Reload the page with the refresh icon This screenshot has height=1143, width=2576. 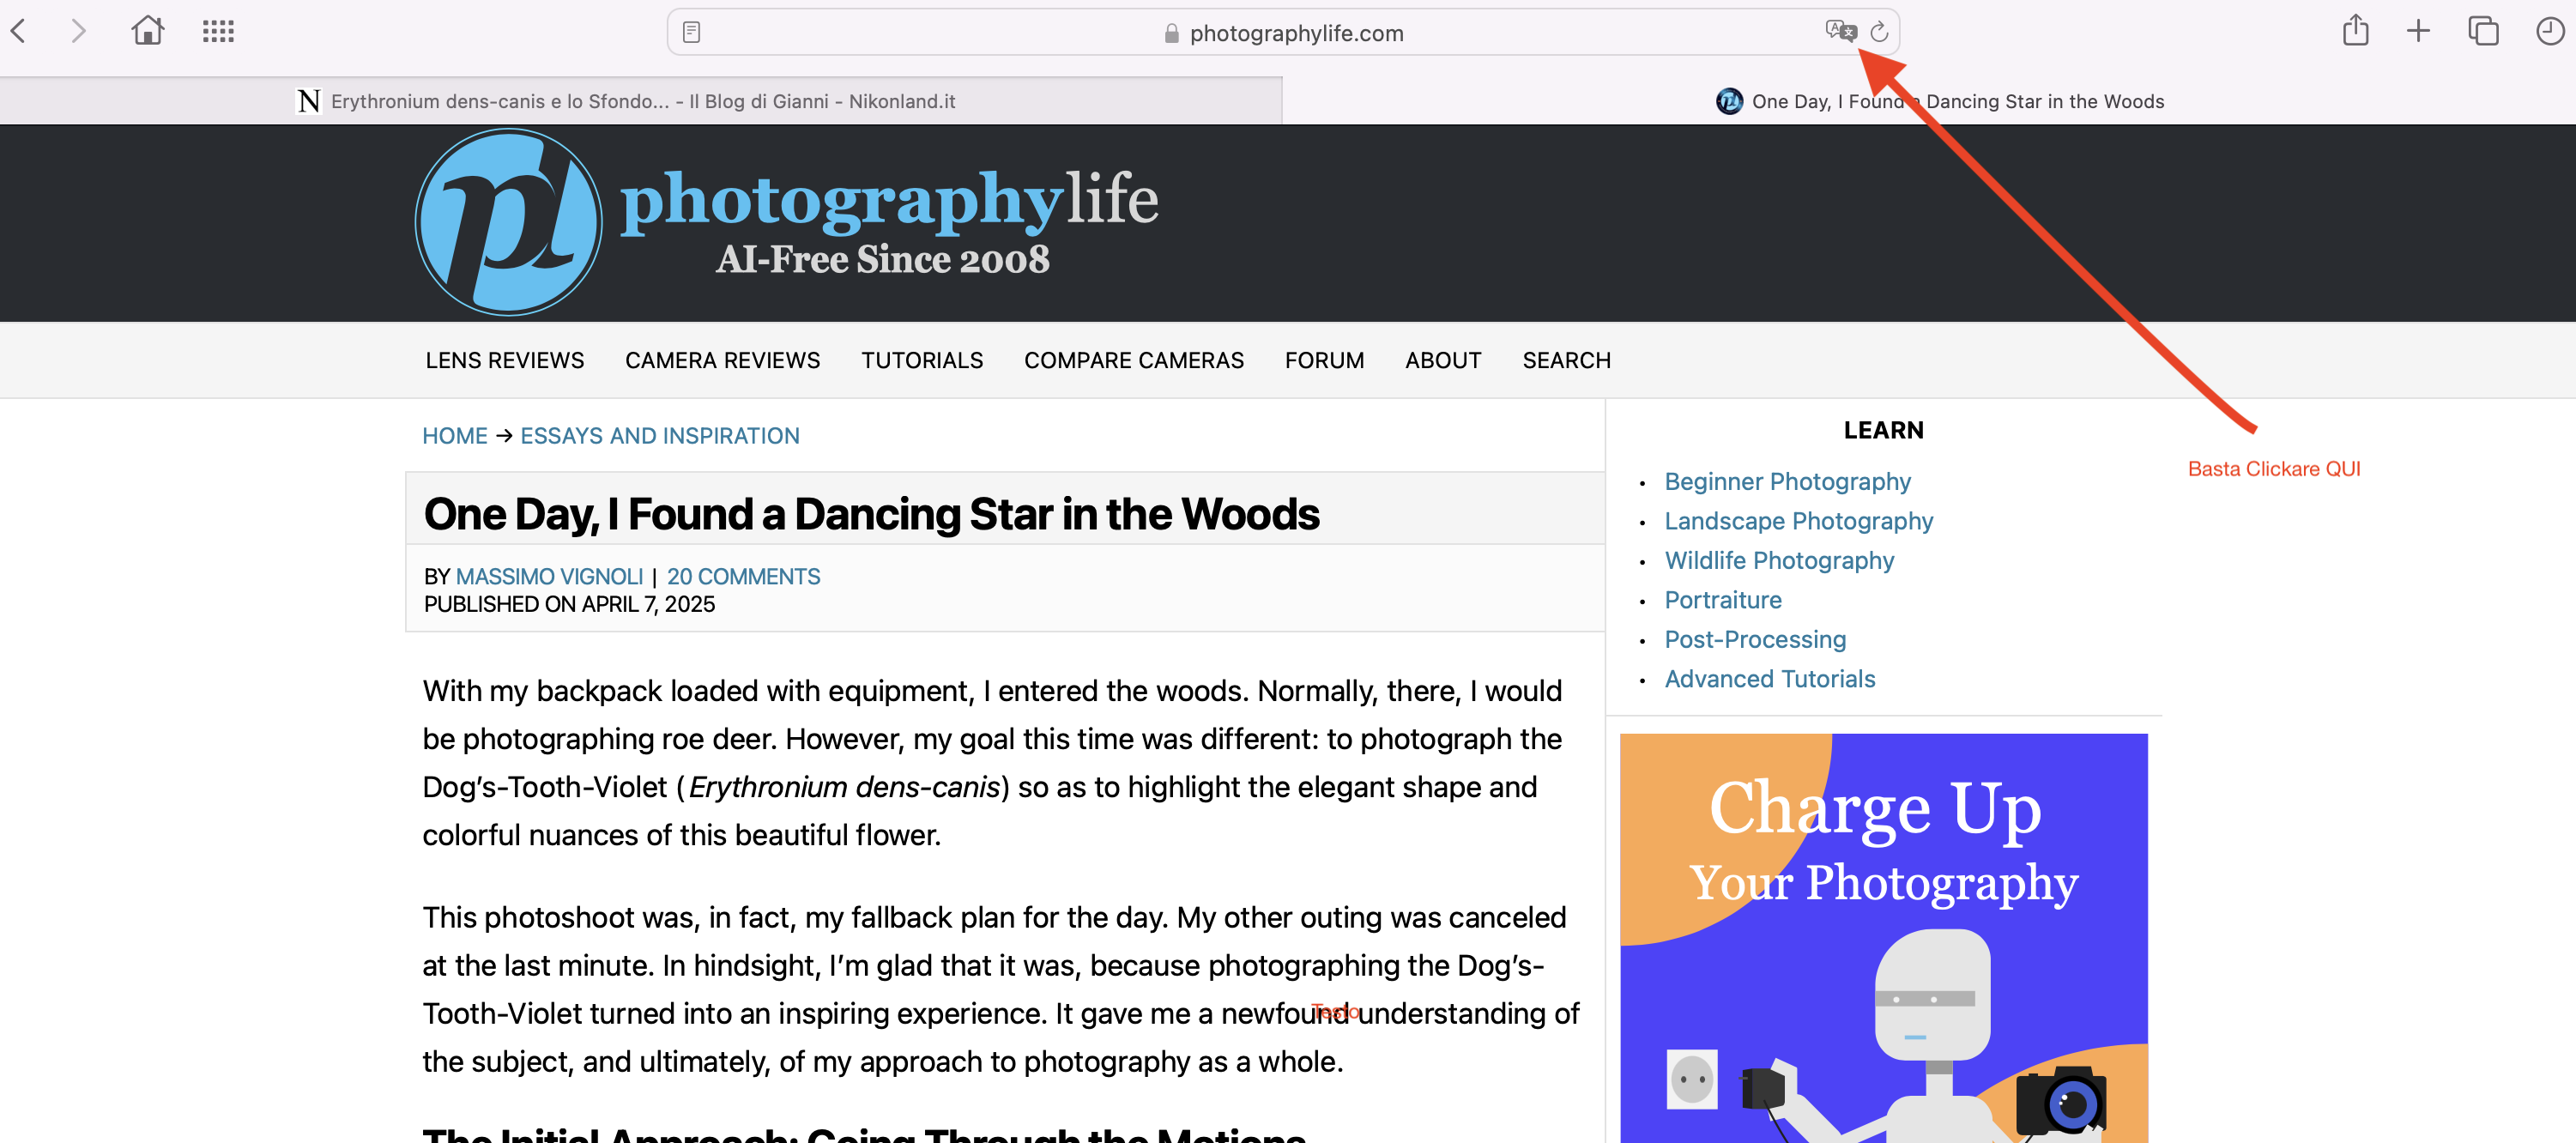[1879, 32]
